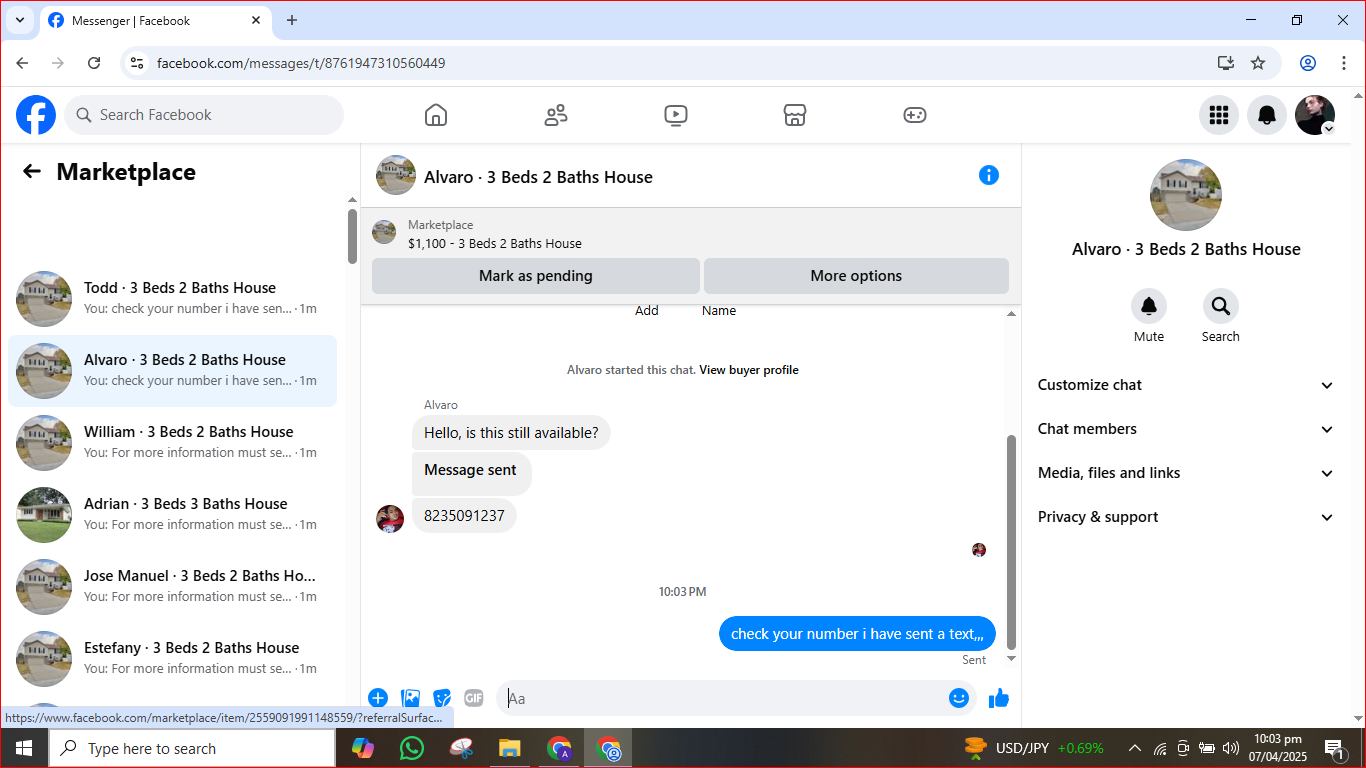This screenshot has width=1366, height=768.
Task: Open File Explorer from the taskbar
Action: (510, 748)
